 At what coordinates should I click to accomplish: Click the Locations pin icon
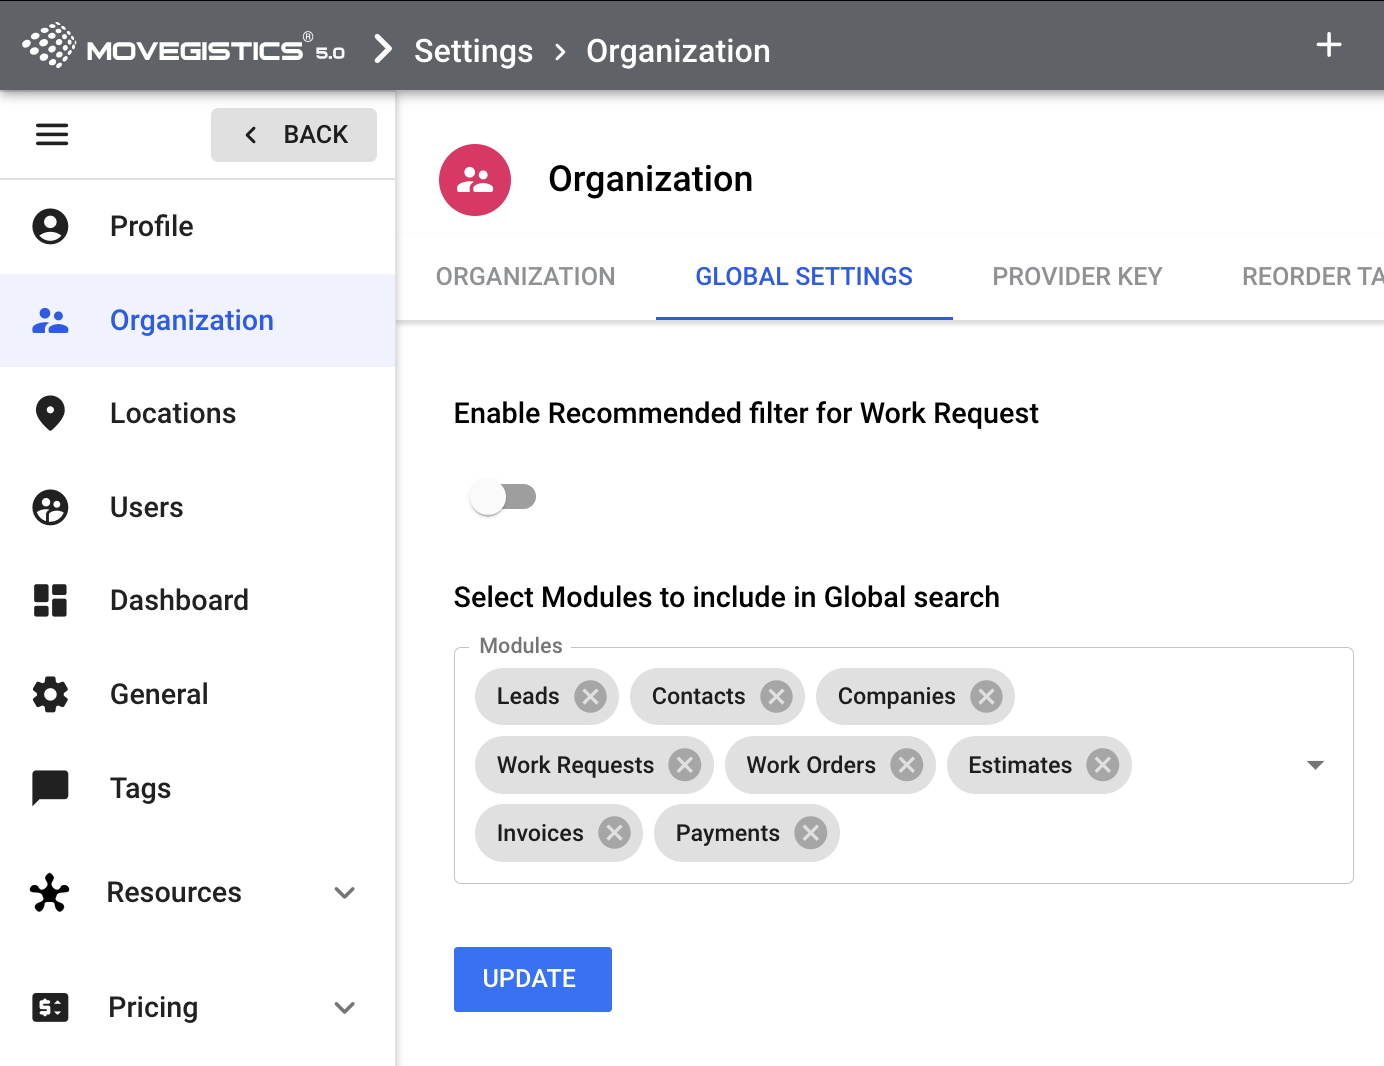point(50,413)
